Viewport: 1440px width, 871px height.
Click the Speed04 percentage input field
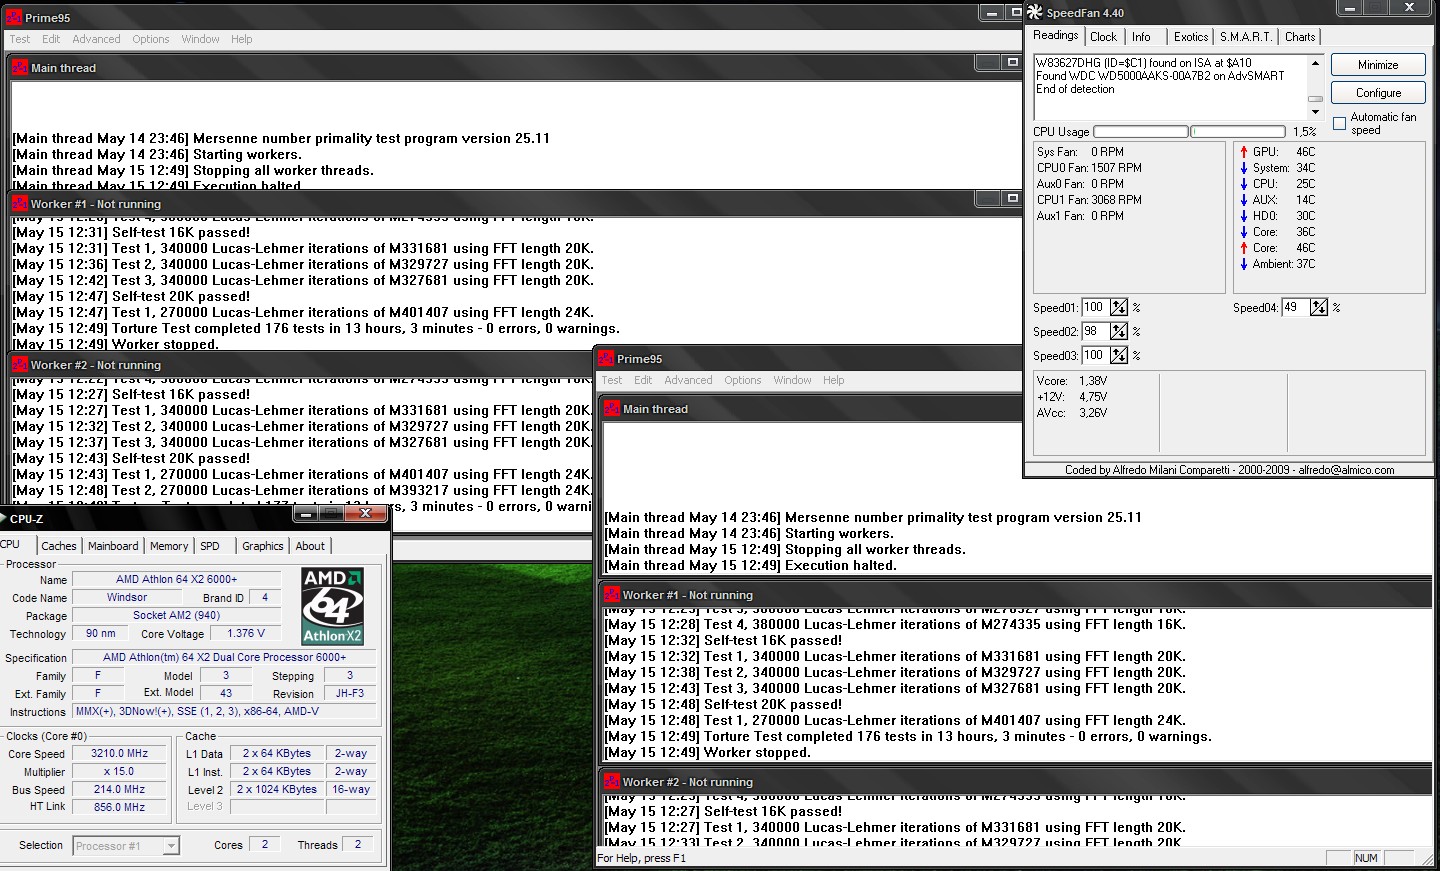1295,307
